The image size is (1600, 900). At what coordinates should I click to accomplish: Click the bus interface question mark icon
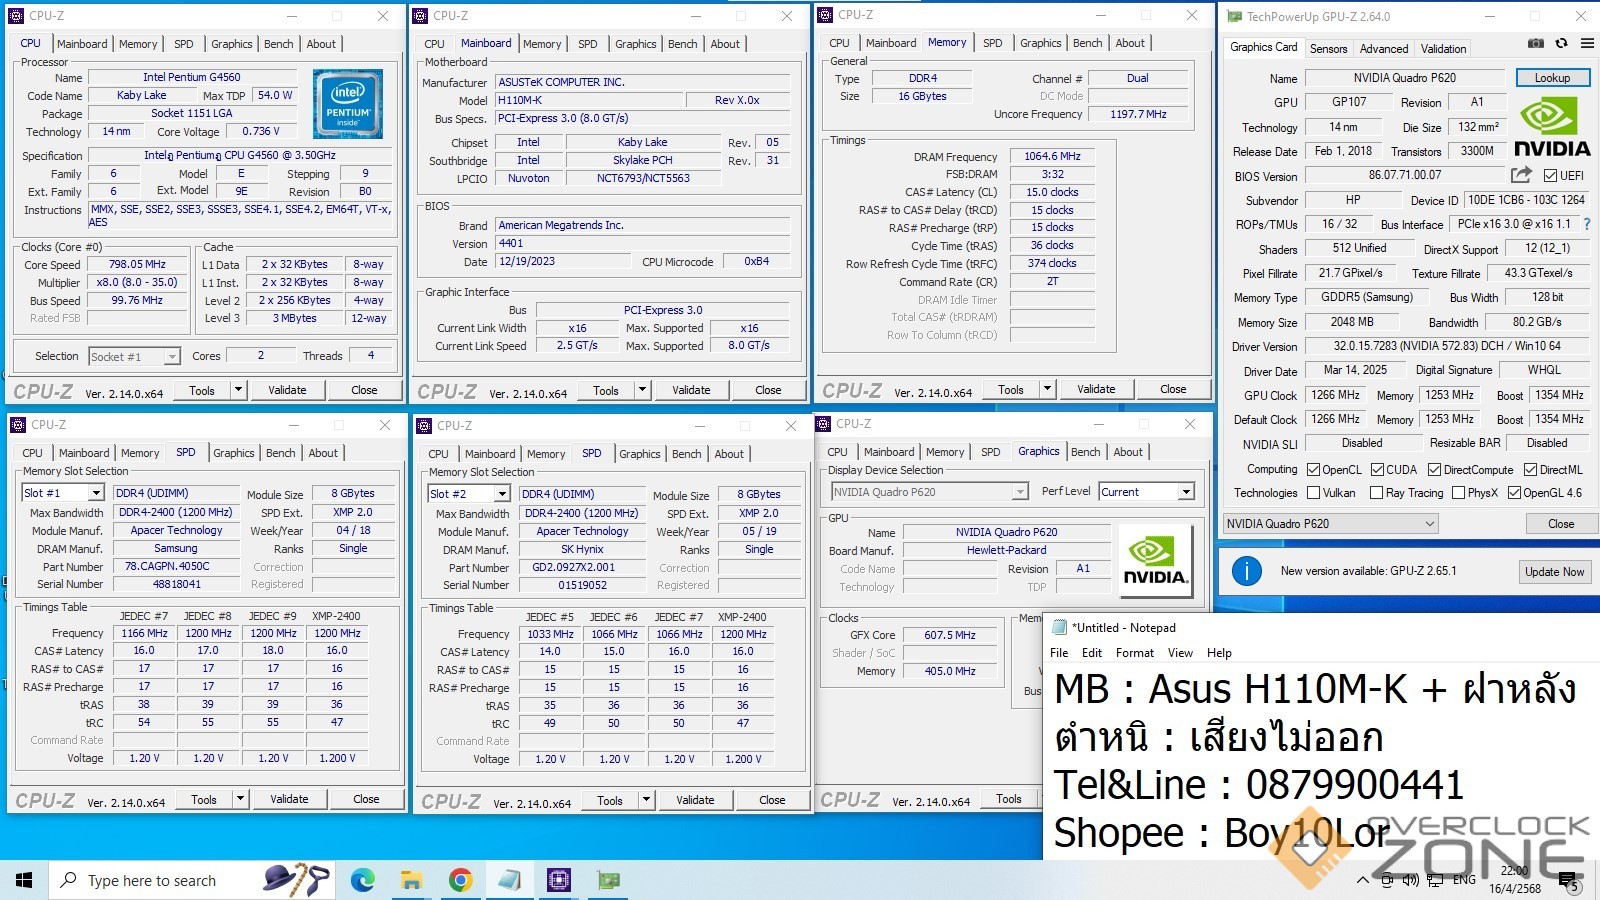pyautogui.click(x=1586, y=224)
